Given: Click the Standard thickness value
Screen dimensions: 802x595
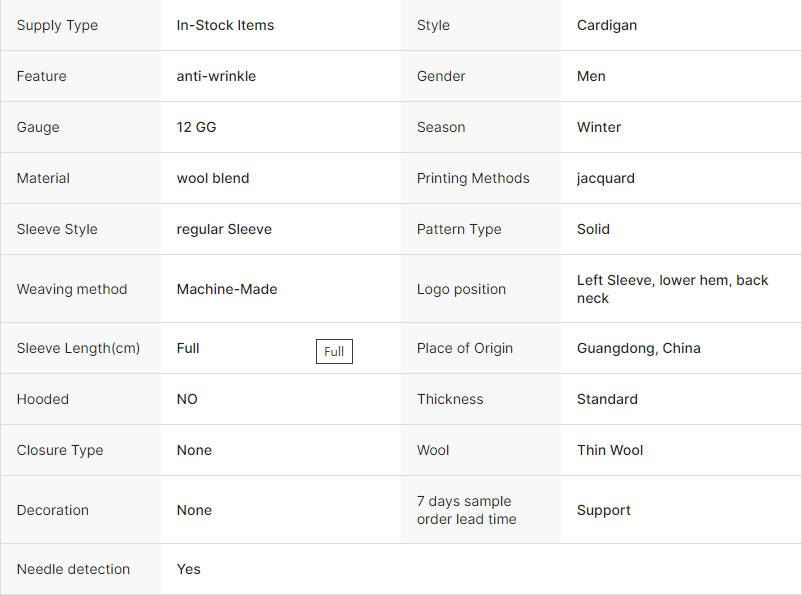Looking at the screenshot, I should tap(607, 399).
